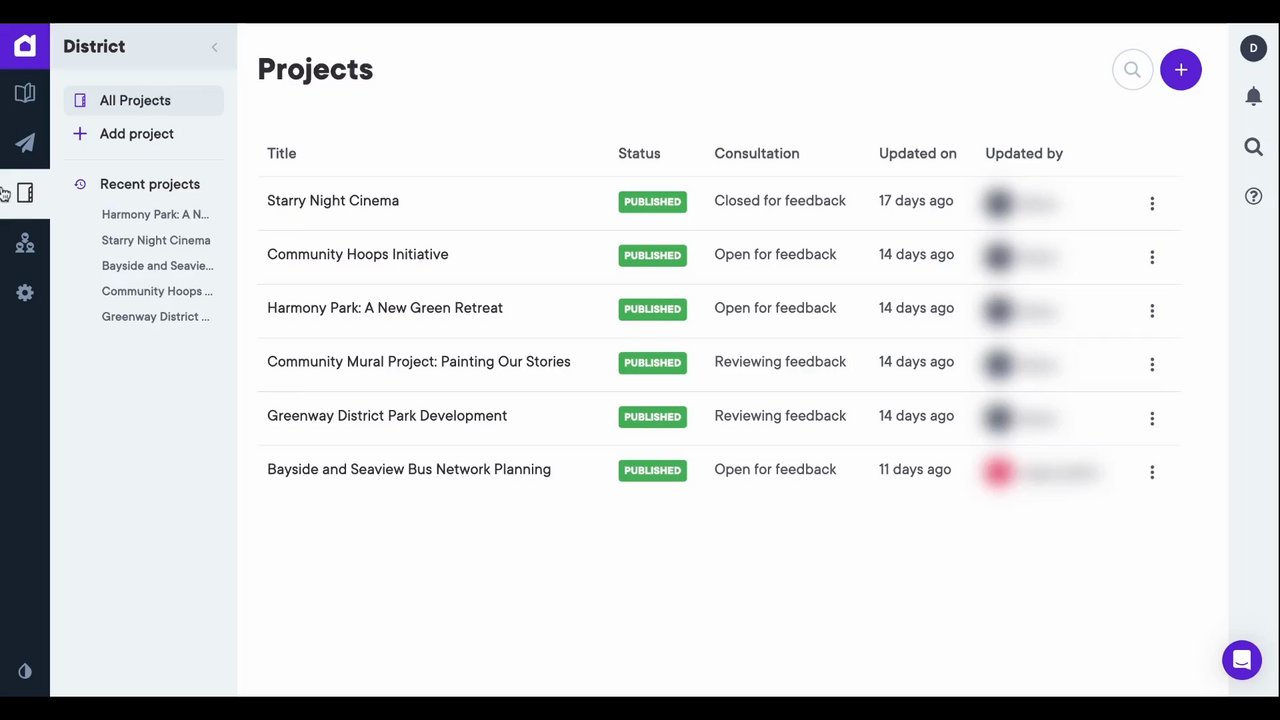The height and width of the screenshot is (720, 1280).
Task: Toggle the contrast theme icon at bottom left
Action: point(25,672)
